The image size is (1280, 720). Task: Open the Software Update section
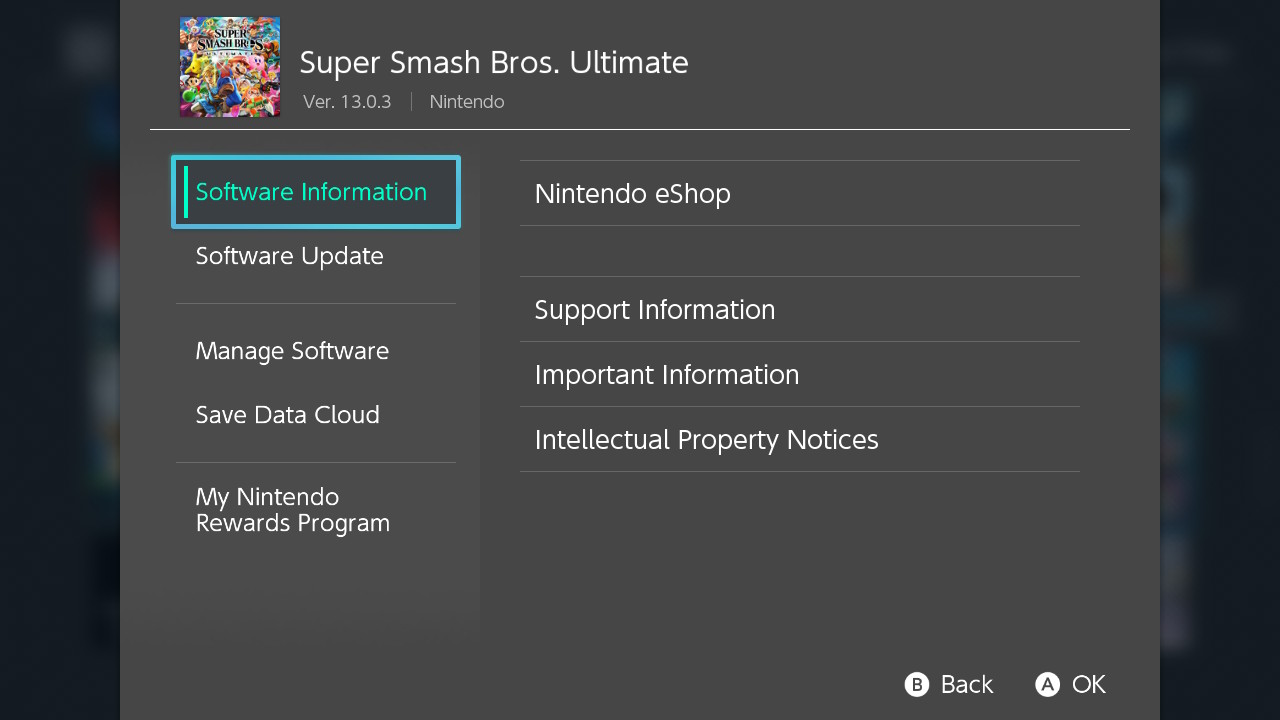(316, 256)
